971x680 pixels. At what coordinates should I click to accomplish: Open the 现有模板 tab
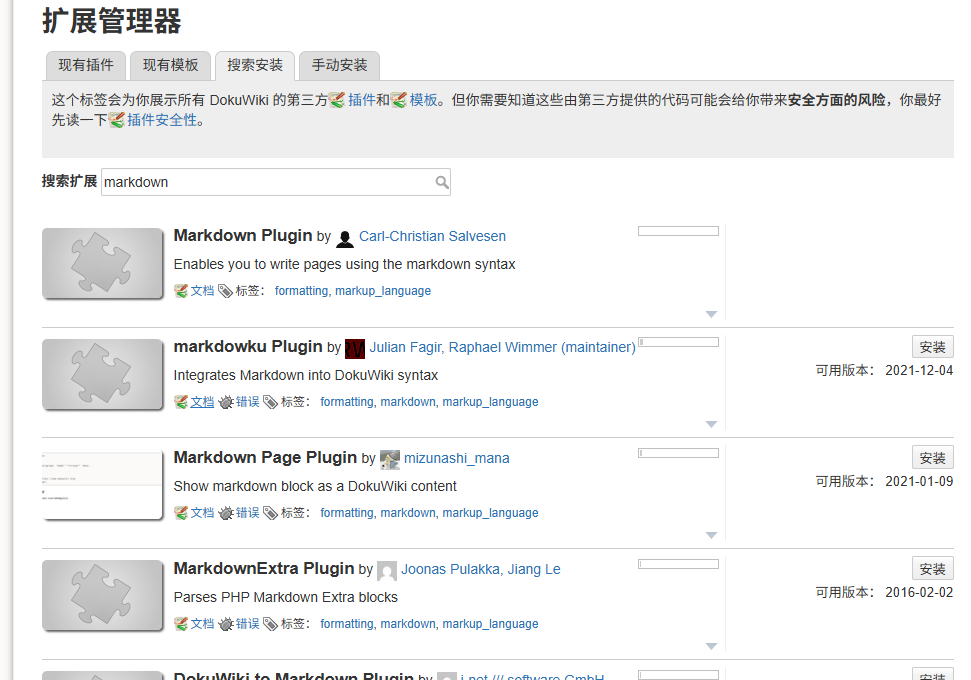pyautogui.click(x=170, y=66)
